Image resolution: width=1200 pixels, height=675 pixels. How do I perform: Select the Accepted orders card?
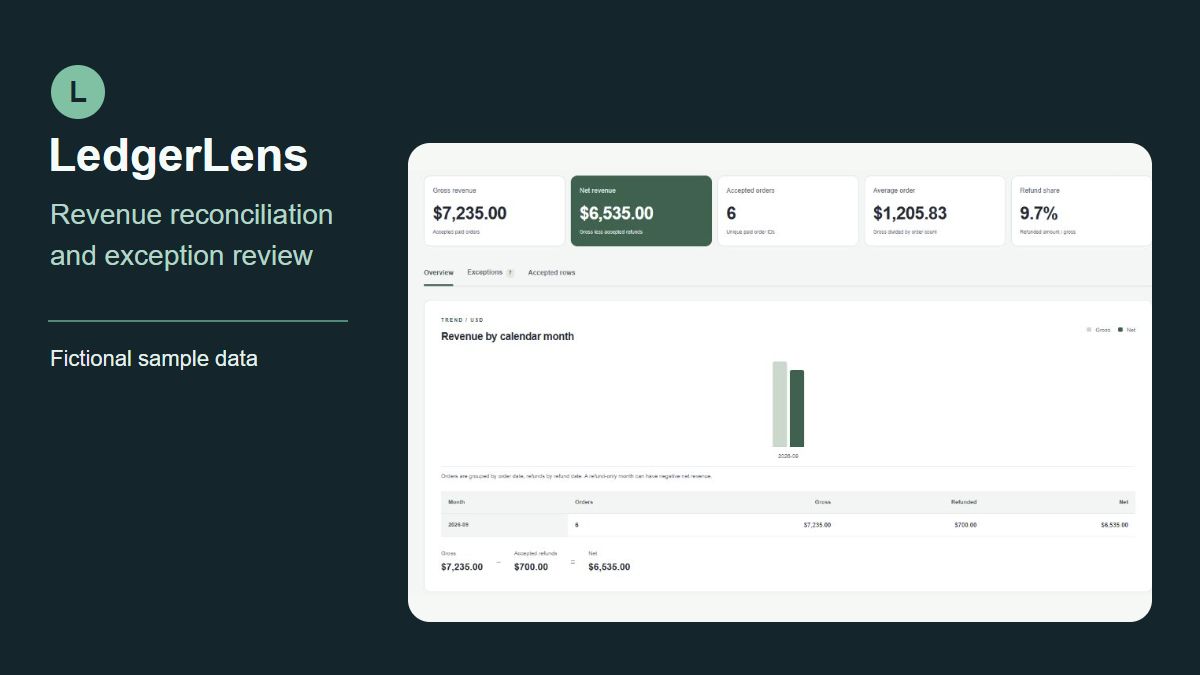tap(788, 211)
